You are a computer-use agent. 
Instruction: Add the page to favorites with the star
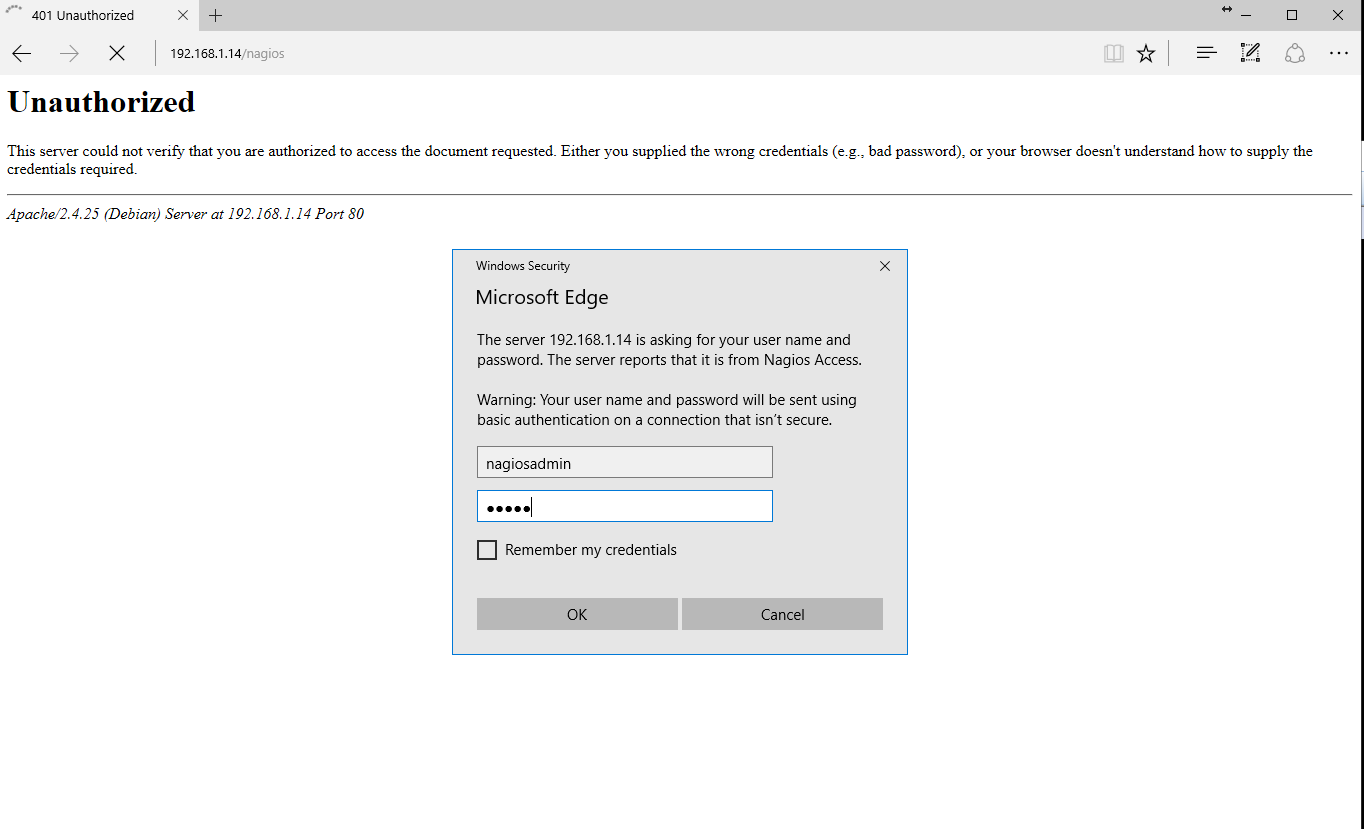coord(1146,54)
